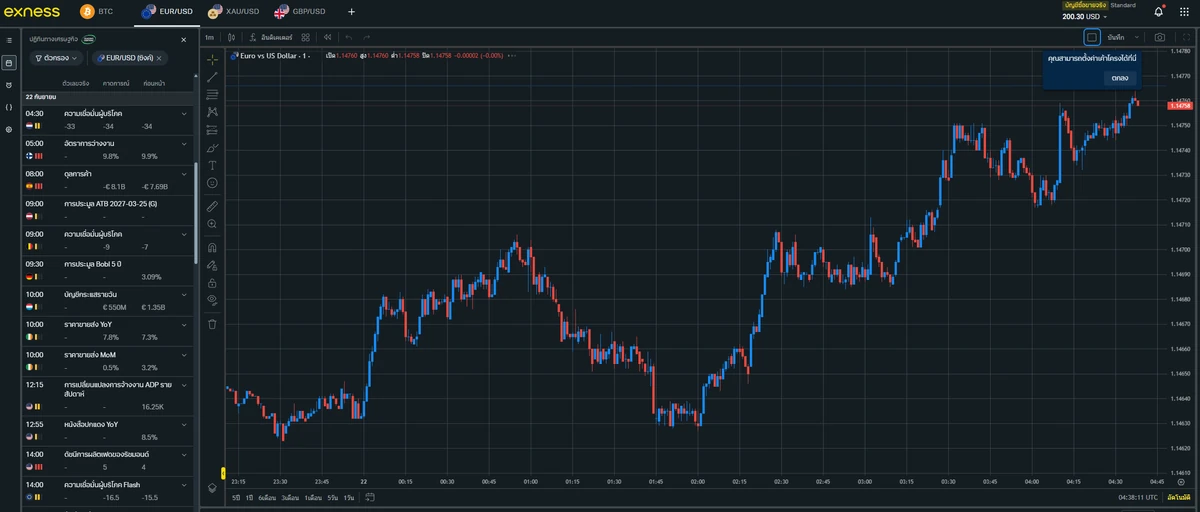Switch to the EUR/USD tab
The height and width of the screenshot is (512, 1200).
[x=167, y=12]
